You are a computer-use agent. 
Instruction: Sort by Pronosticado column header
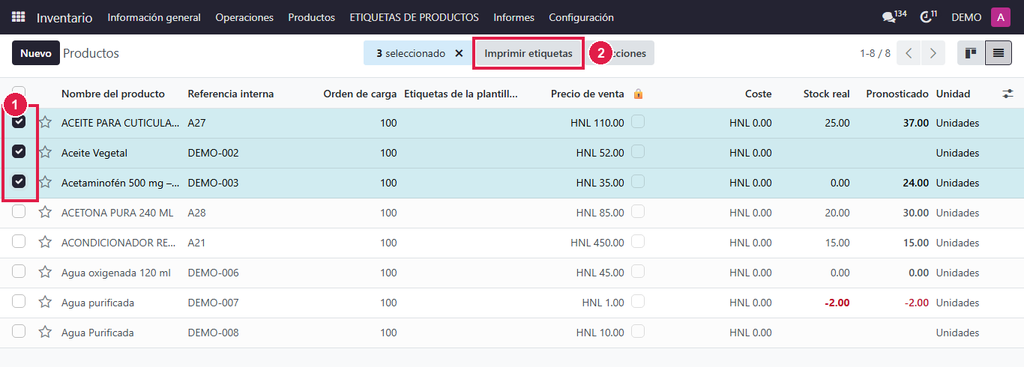(897, 94)
